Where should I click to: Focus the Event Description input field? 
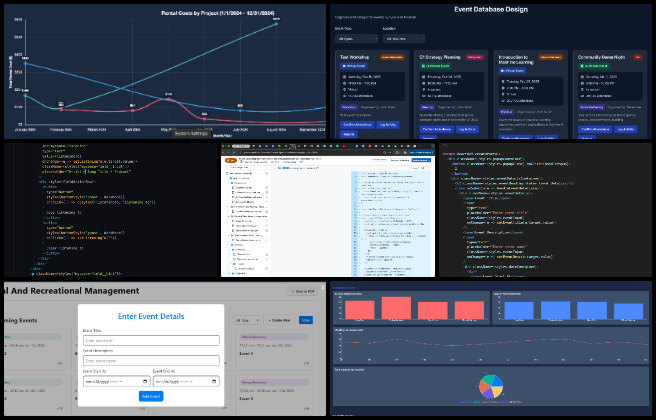click(x=151, y=361)
